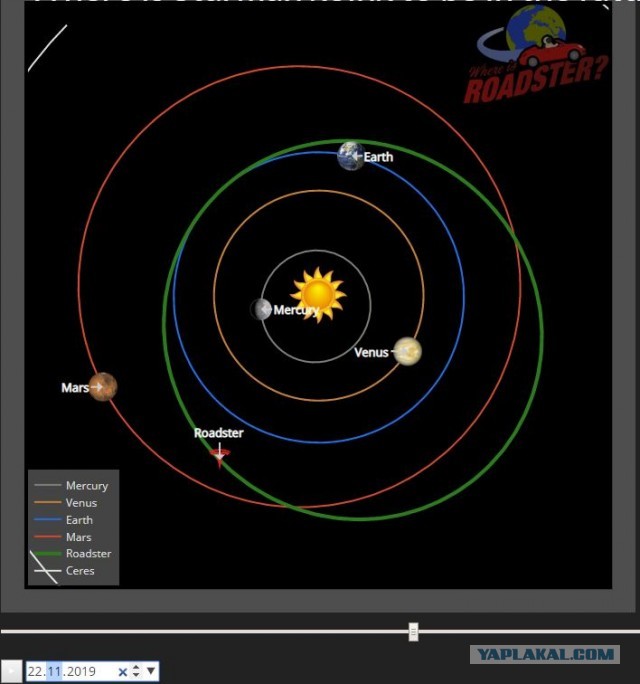Click the day value 22 in date field
Image resolution: width=640 pixels, height=684 pixels.
coord(36,671)
